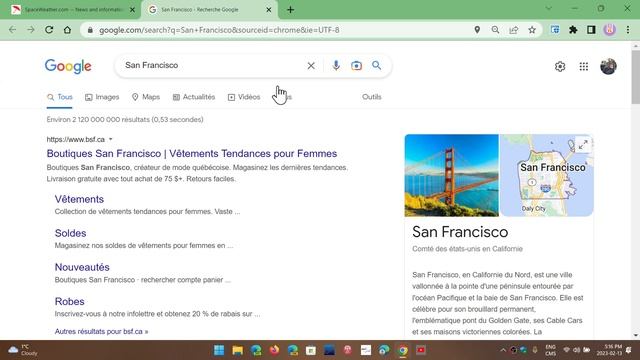640x360 pixels.
Task: Expand the map with the fullscreen arrows icon
Action: point(583,144)
